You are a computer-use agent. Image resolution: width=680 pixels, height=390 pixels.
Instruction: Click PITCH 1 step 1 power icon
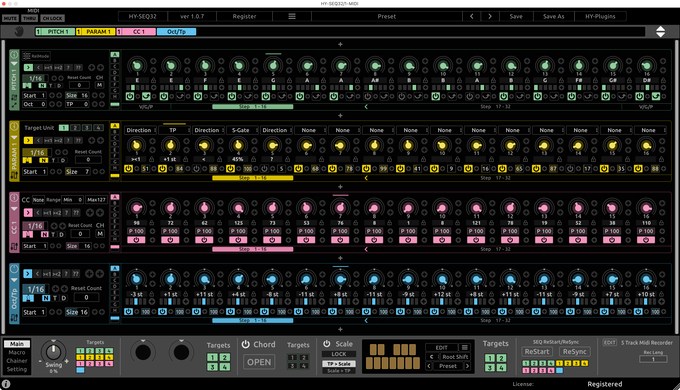[130, 96]
